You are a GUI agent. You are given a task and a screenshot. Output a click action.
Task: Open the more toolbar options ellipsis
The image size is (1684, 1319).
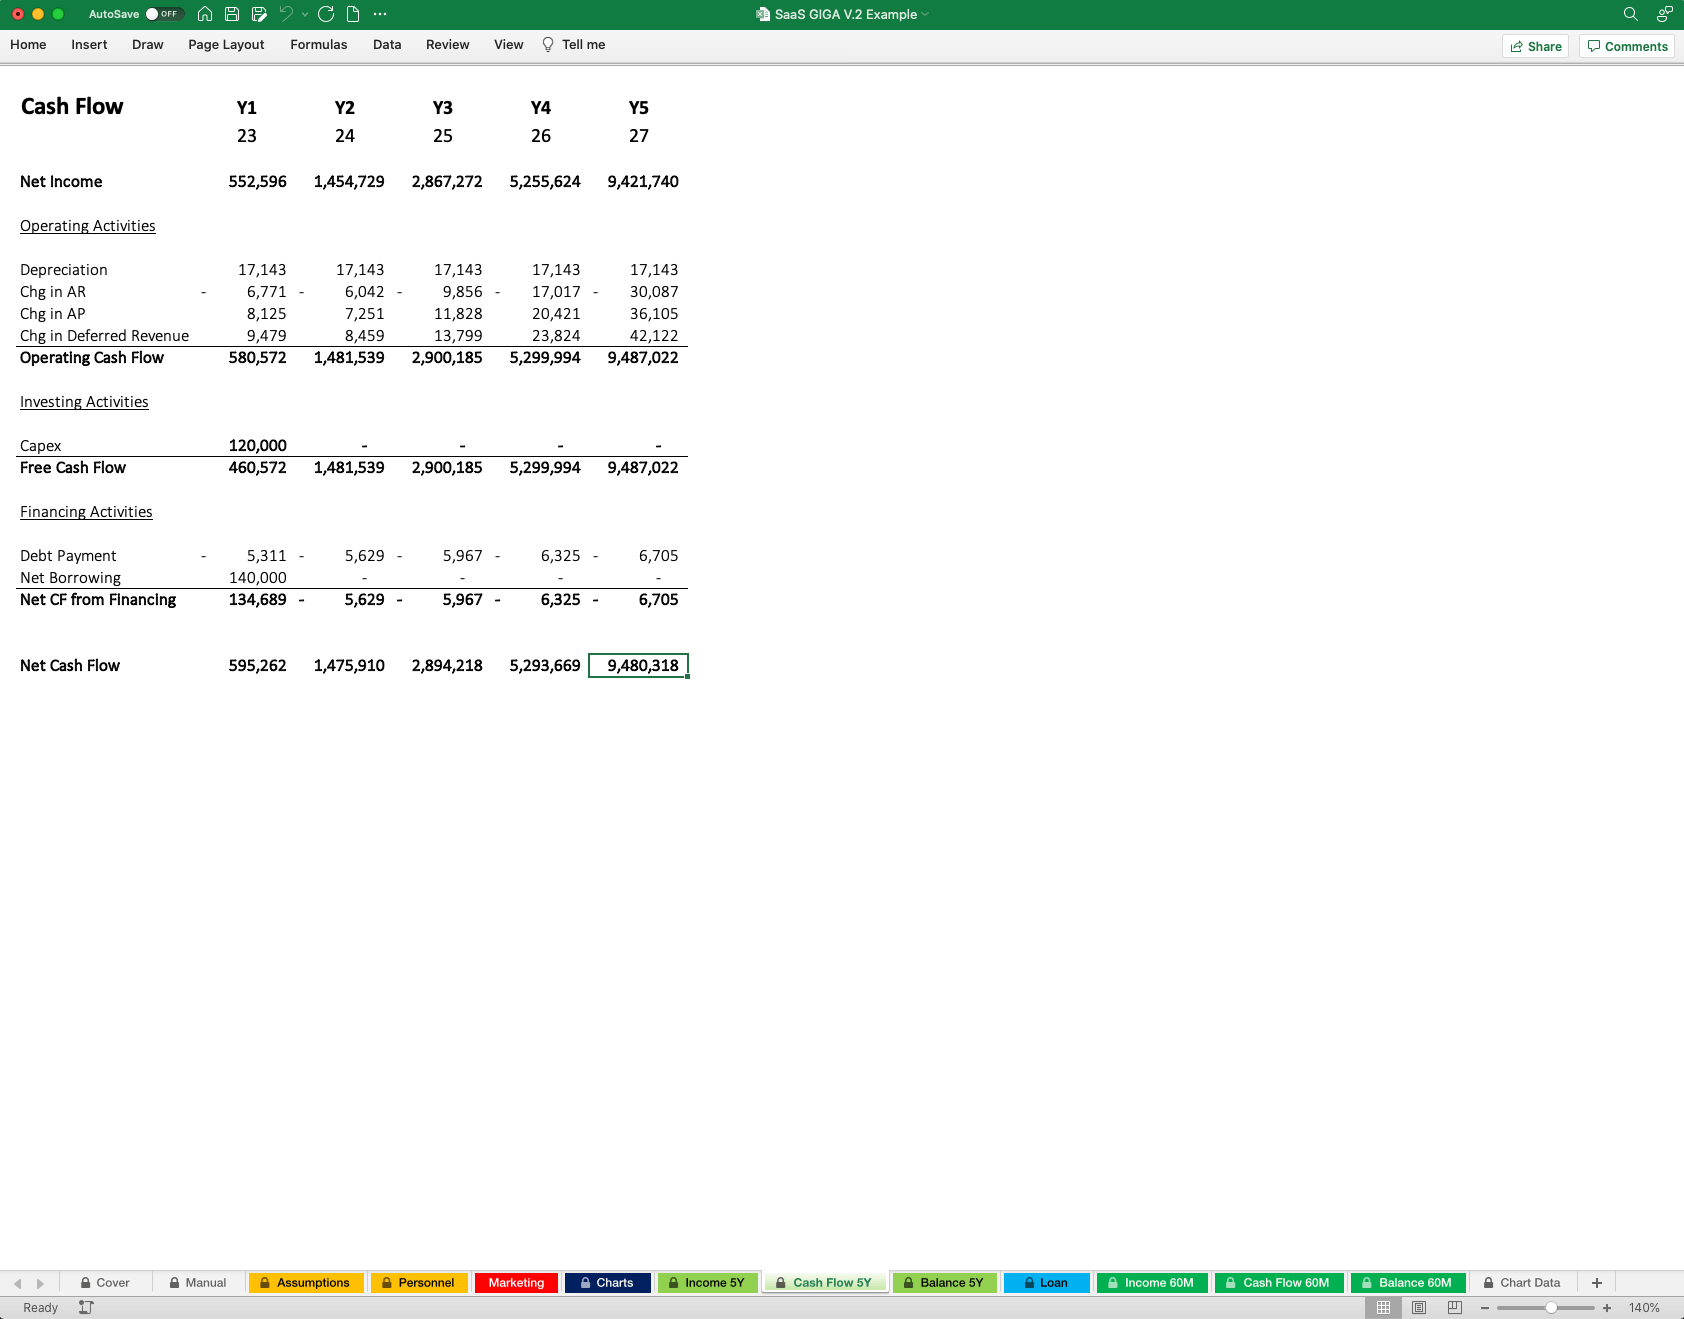(380, 14)
